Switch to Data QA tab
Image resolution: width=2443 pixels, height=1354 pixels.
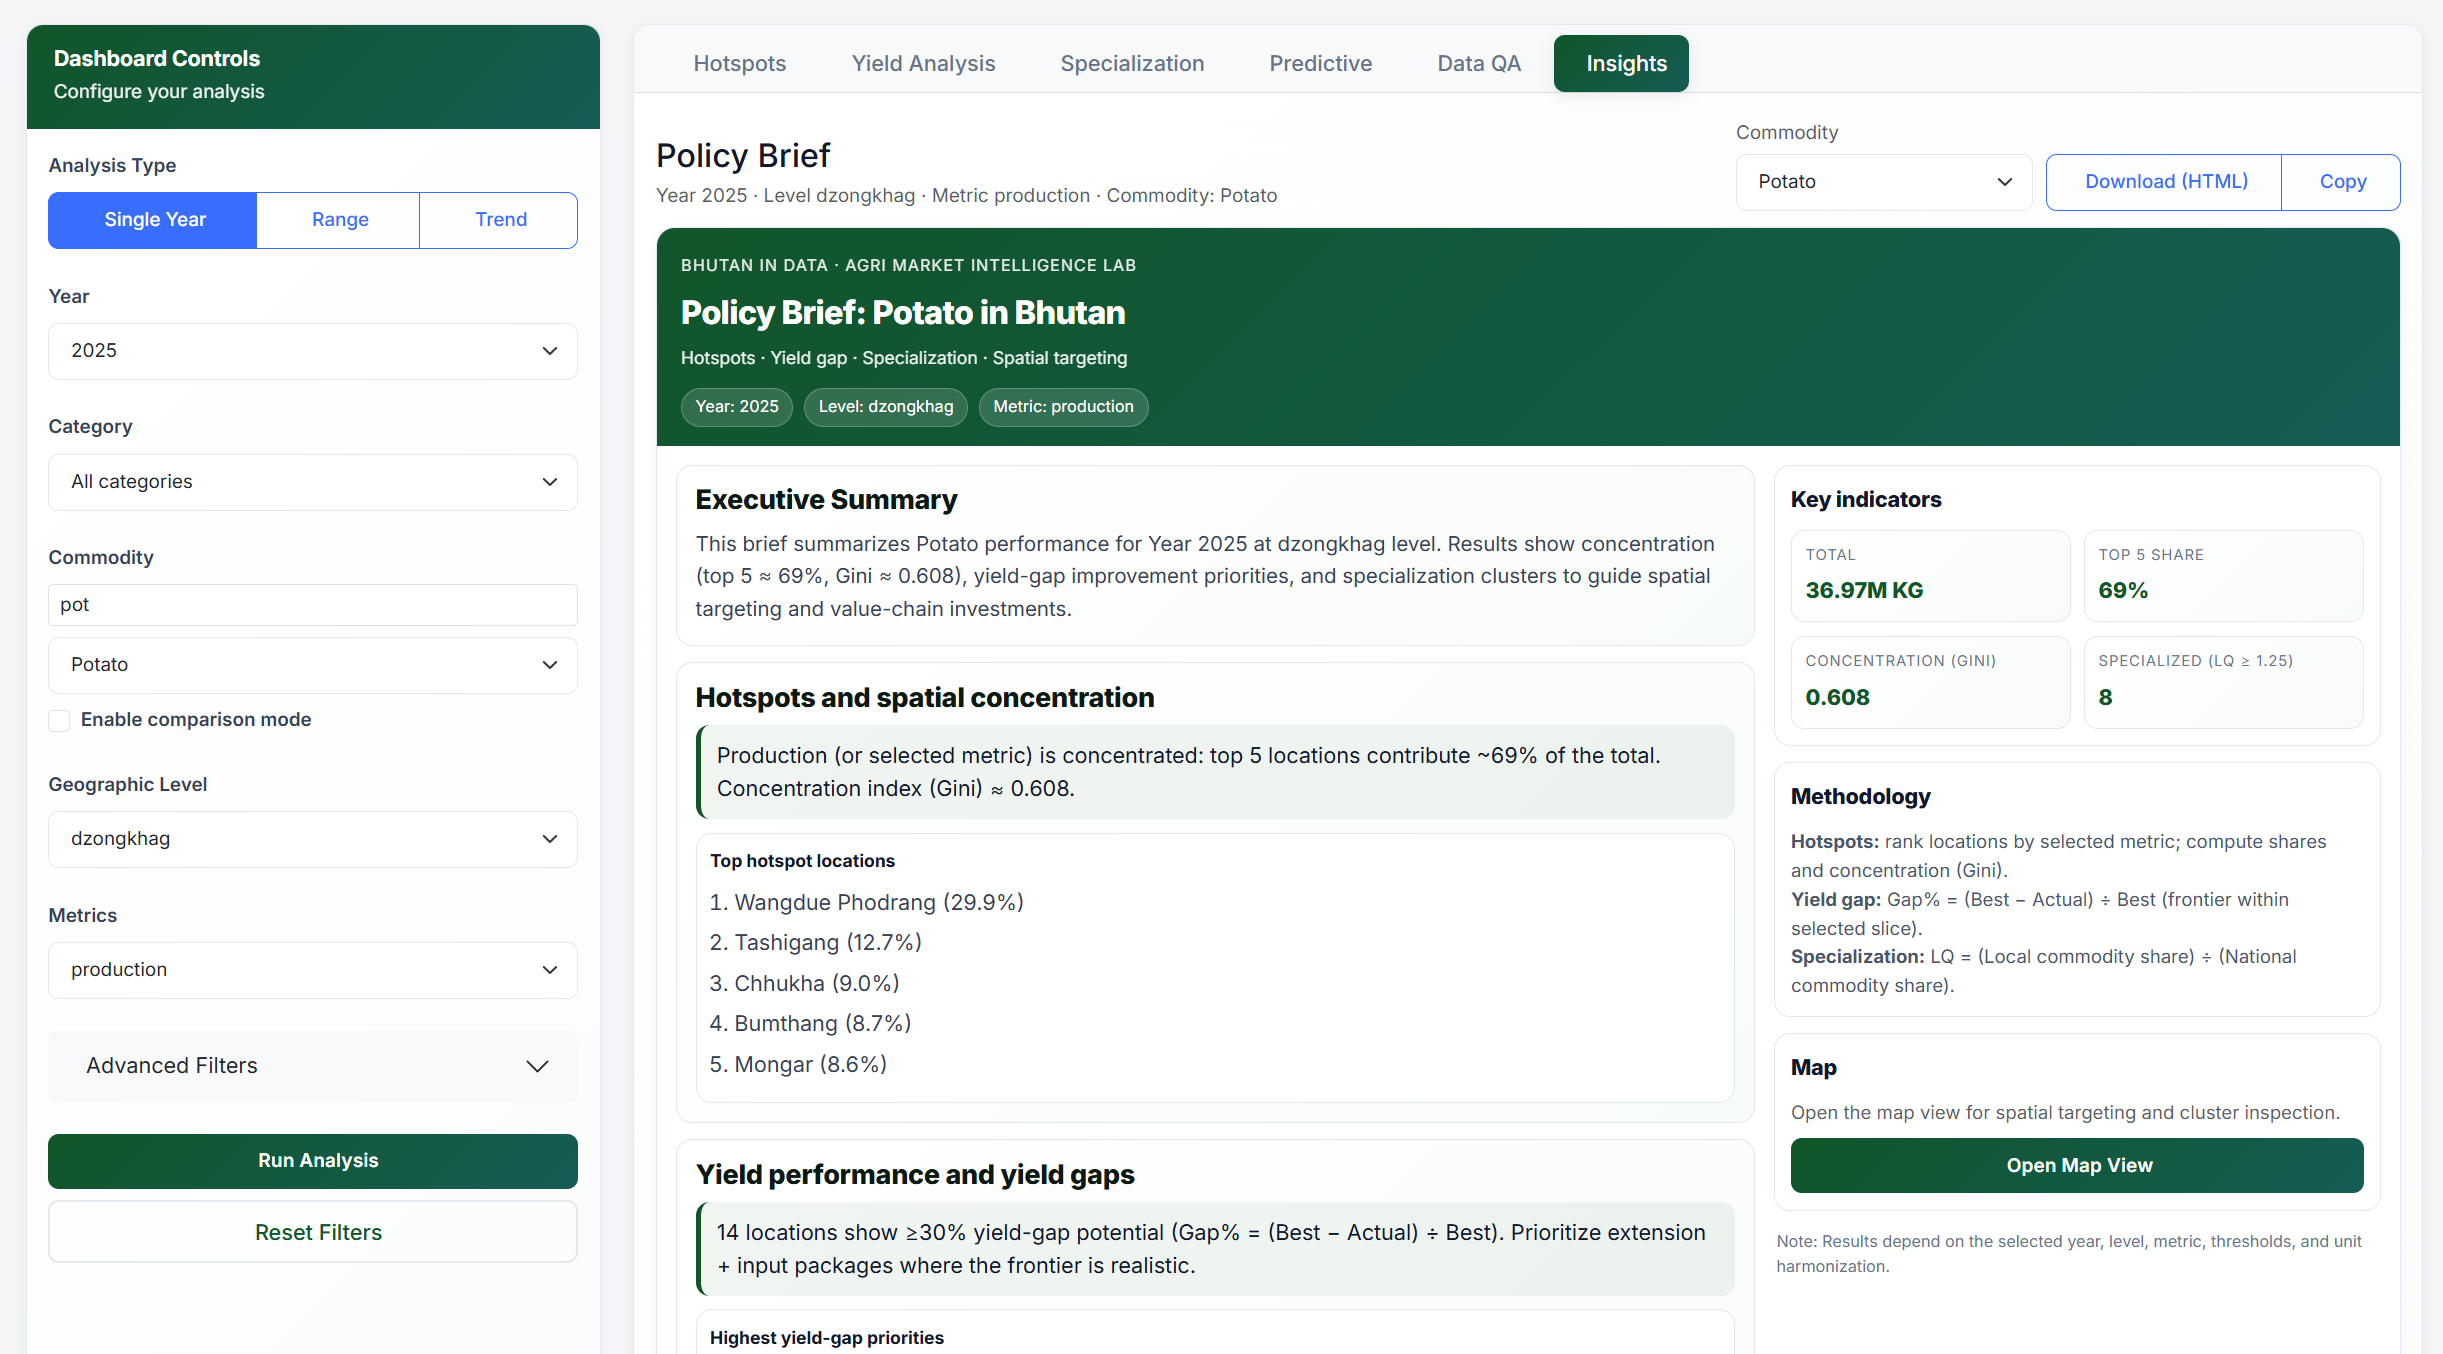[x=1478, y=64]
